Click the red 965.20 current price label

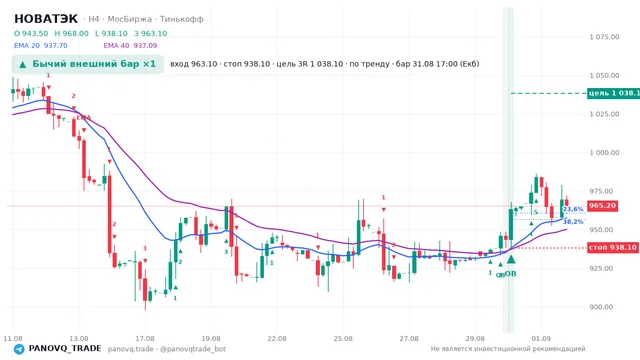602,205
